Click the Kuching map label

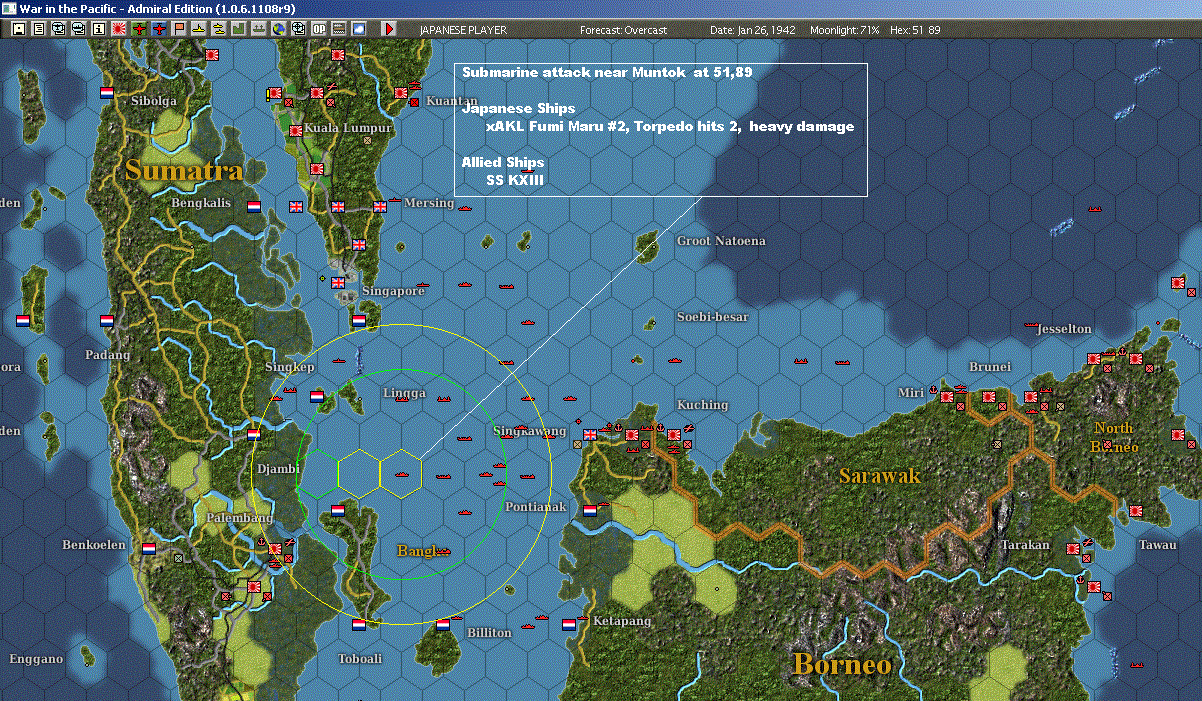tap(702, 405)
